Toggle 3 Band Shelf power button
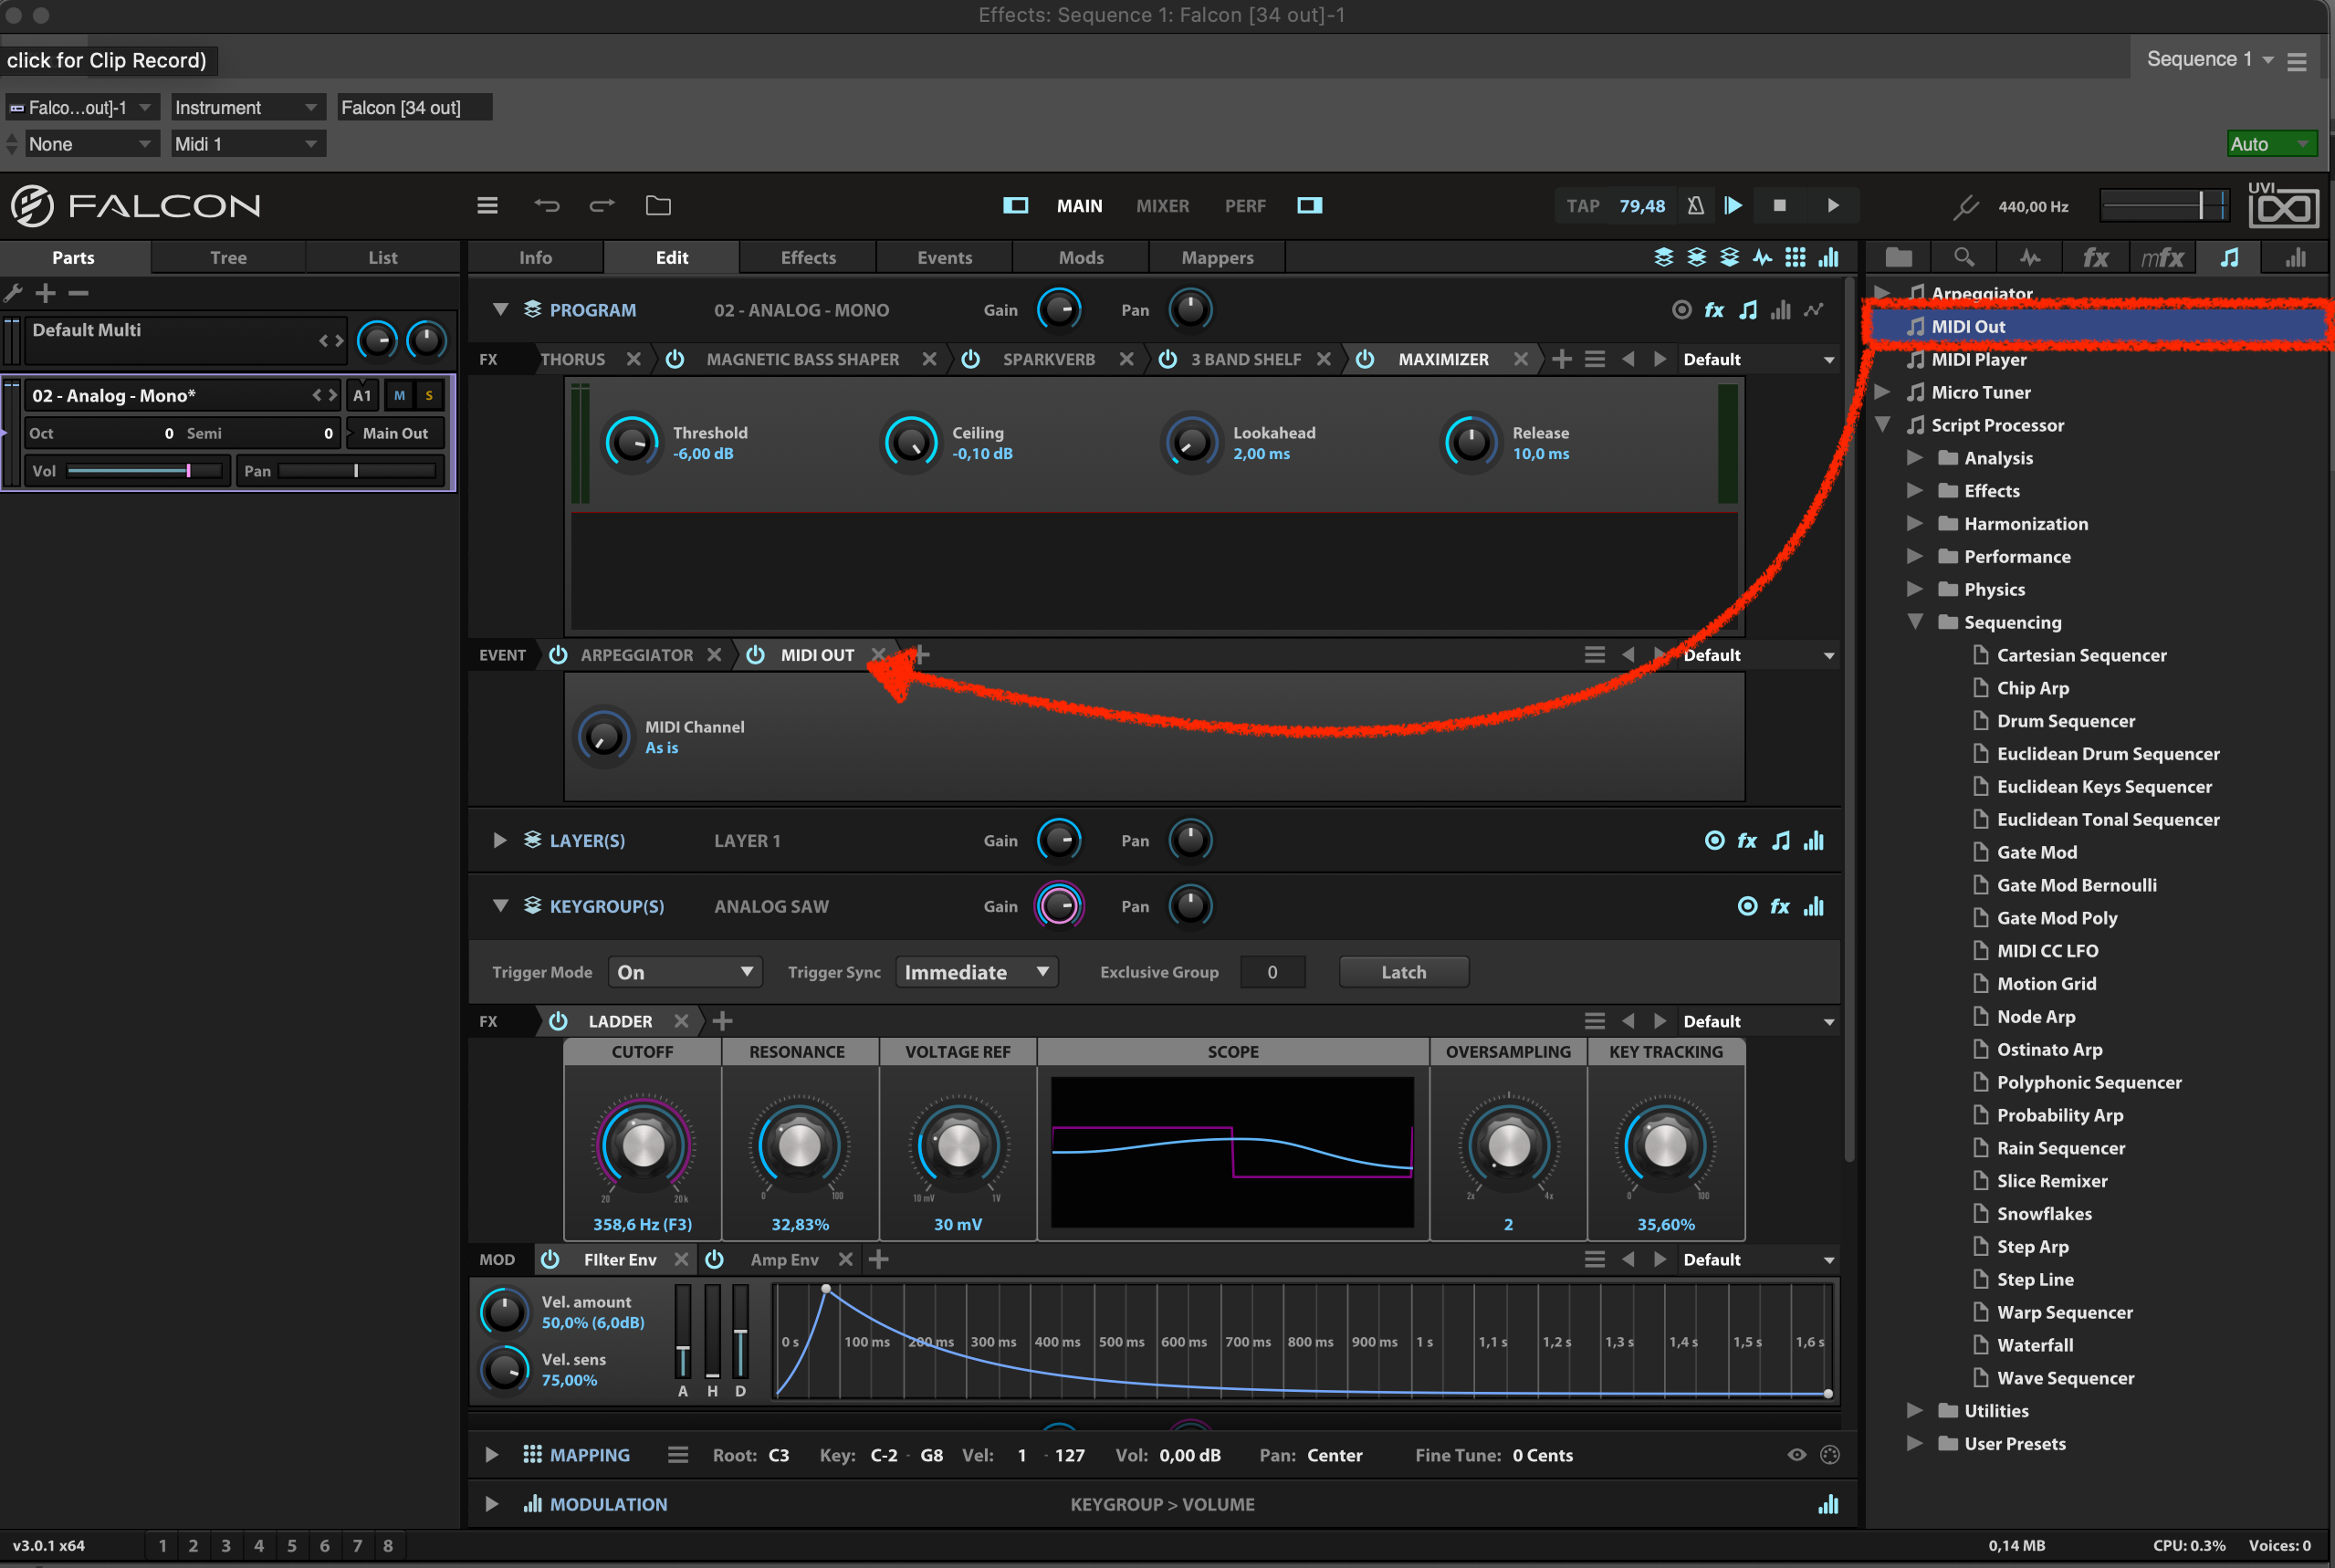The height and width of the screenshot is (1568, 2335). (x=1167, y=359)
